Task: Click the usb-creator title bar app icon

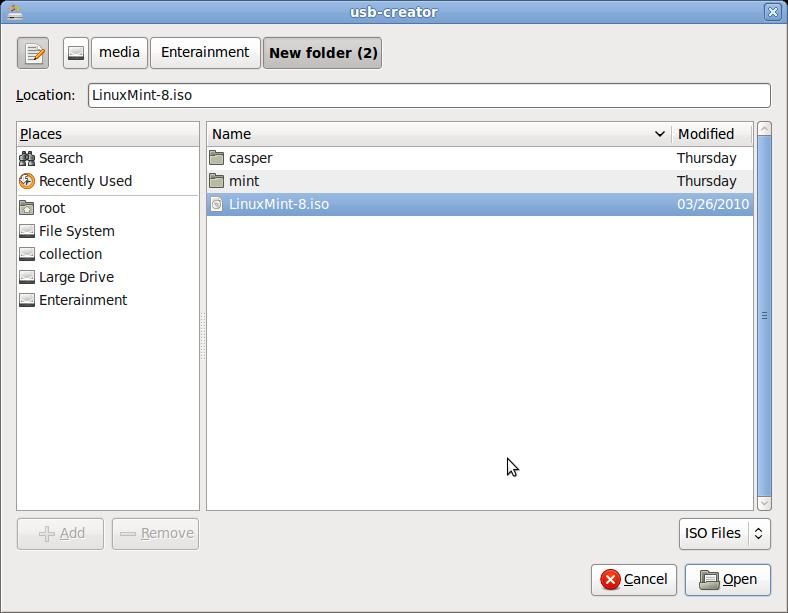Action: [x=15, y=12]
